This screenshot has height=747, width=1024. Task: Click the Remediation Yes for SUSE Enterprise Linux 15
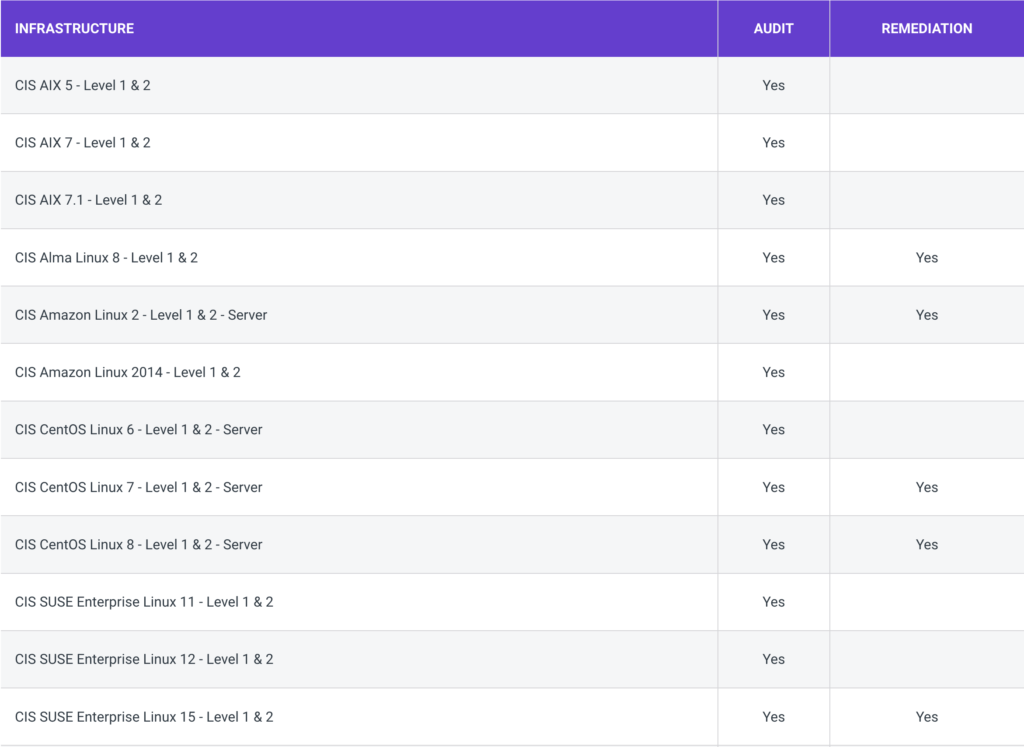[927, 717]
